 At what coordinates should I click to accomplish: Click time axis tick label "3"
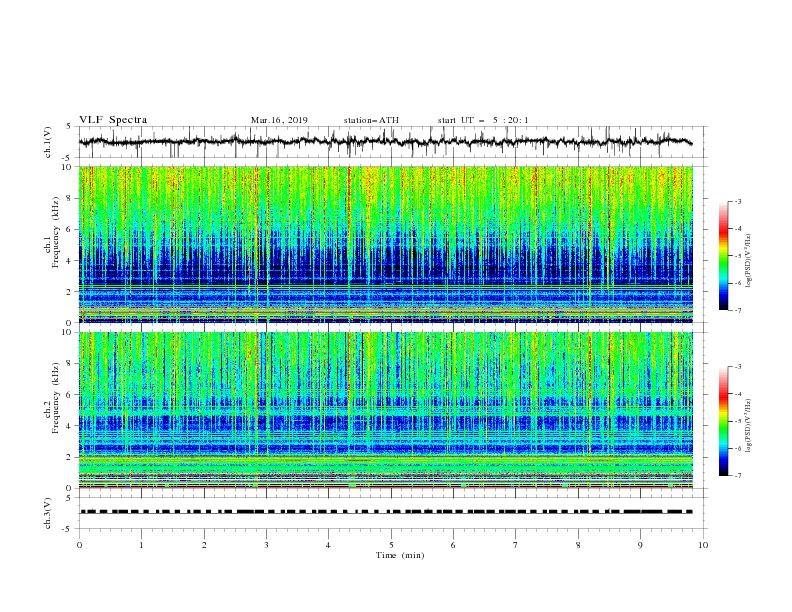[x=266, y=545]
